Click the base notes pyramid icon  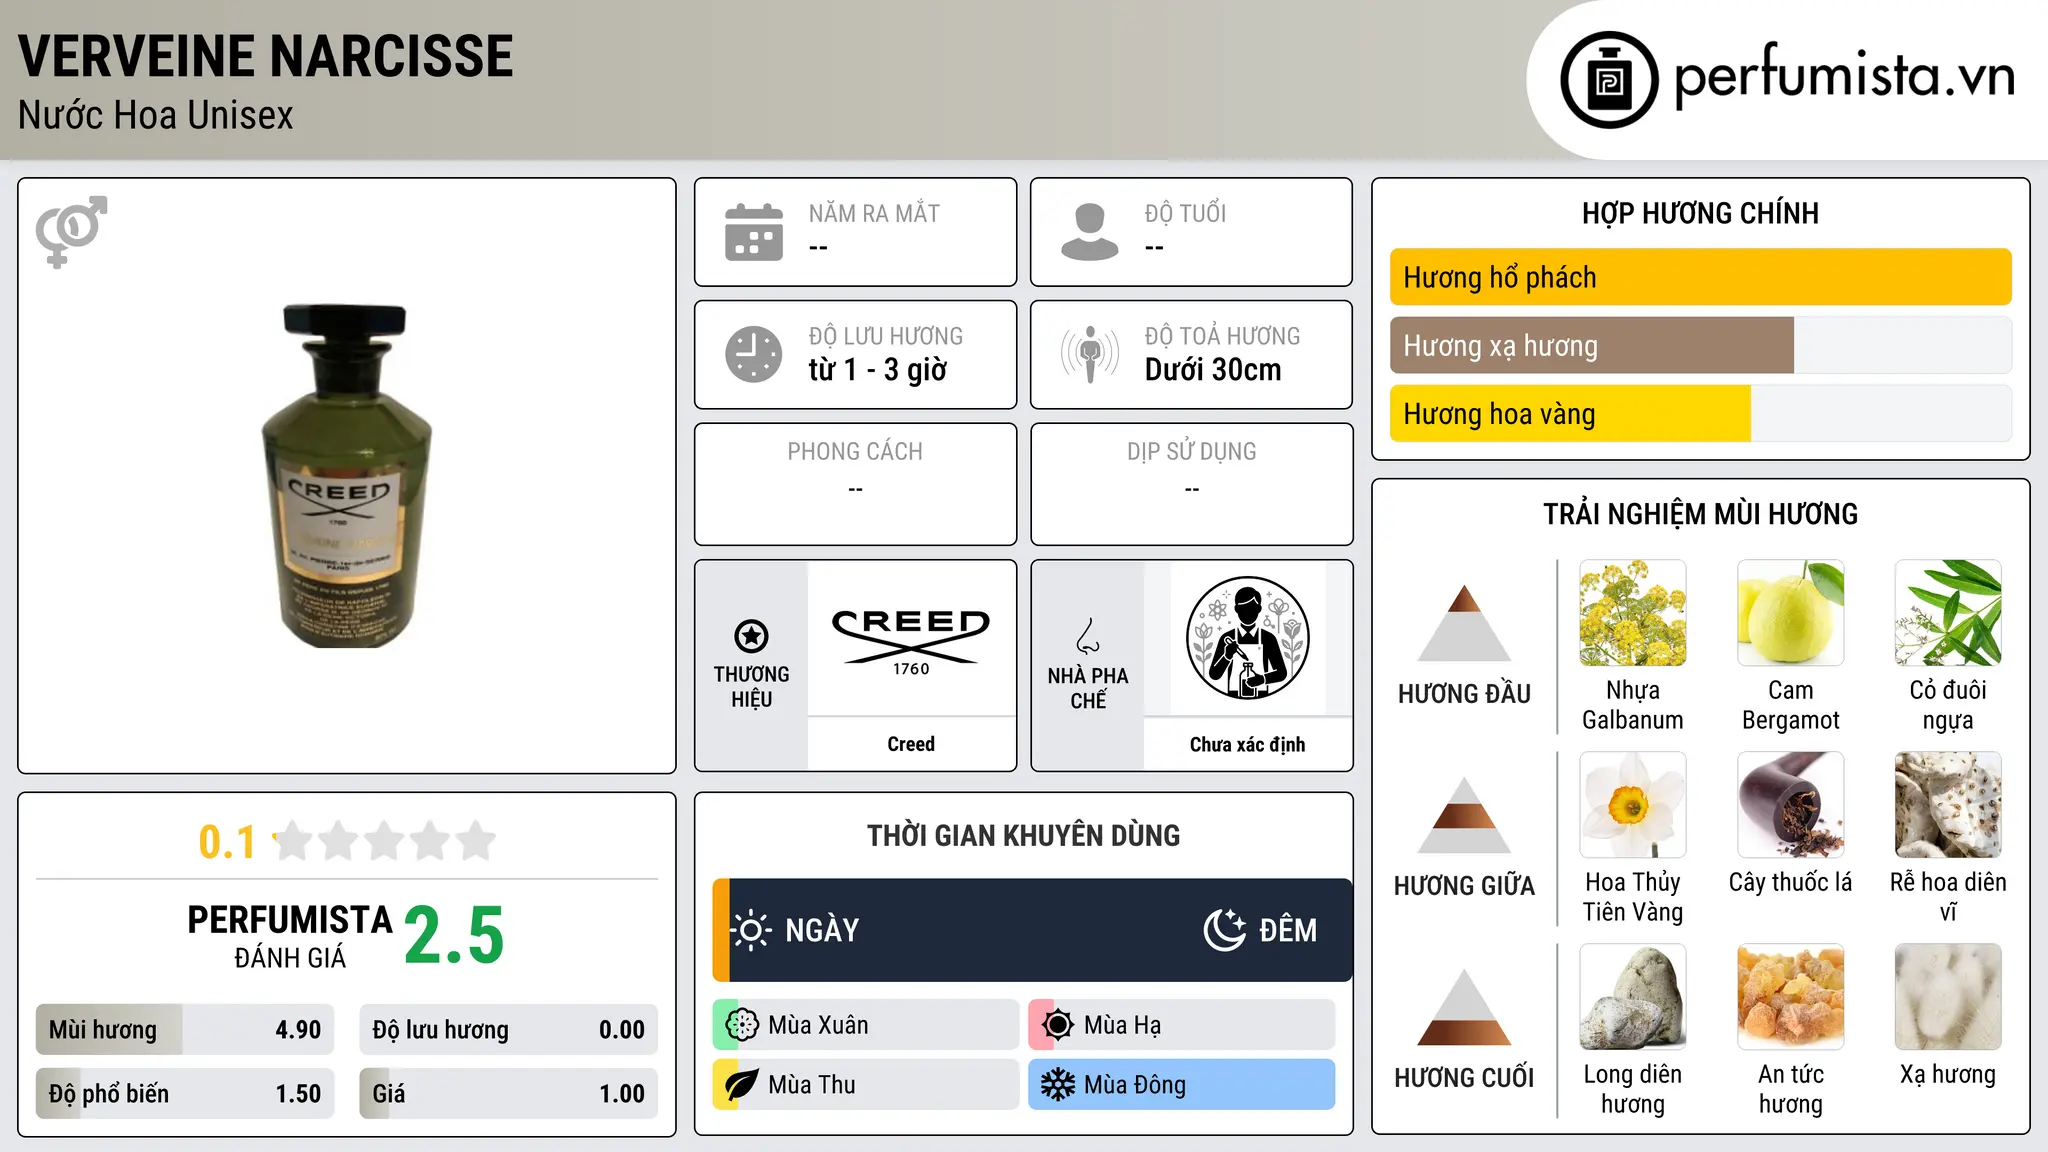tap(1464, 1007)
